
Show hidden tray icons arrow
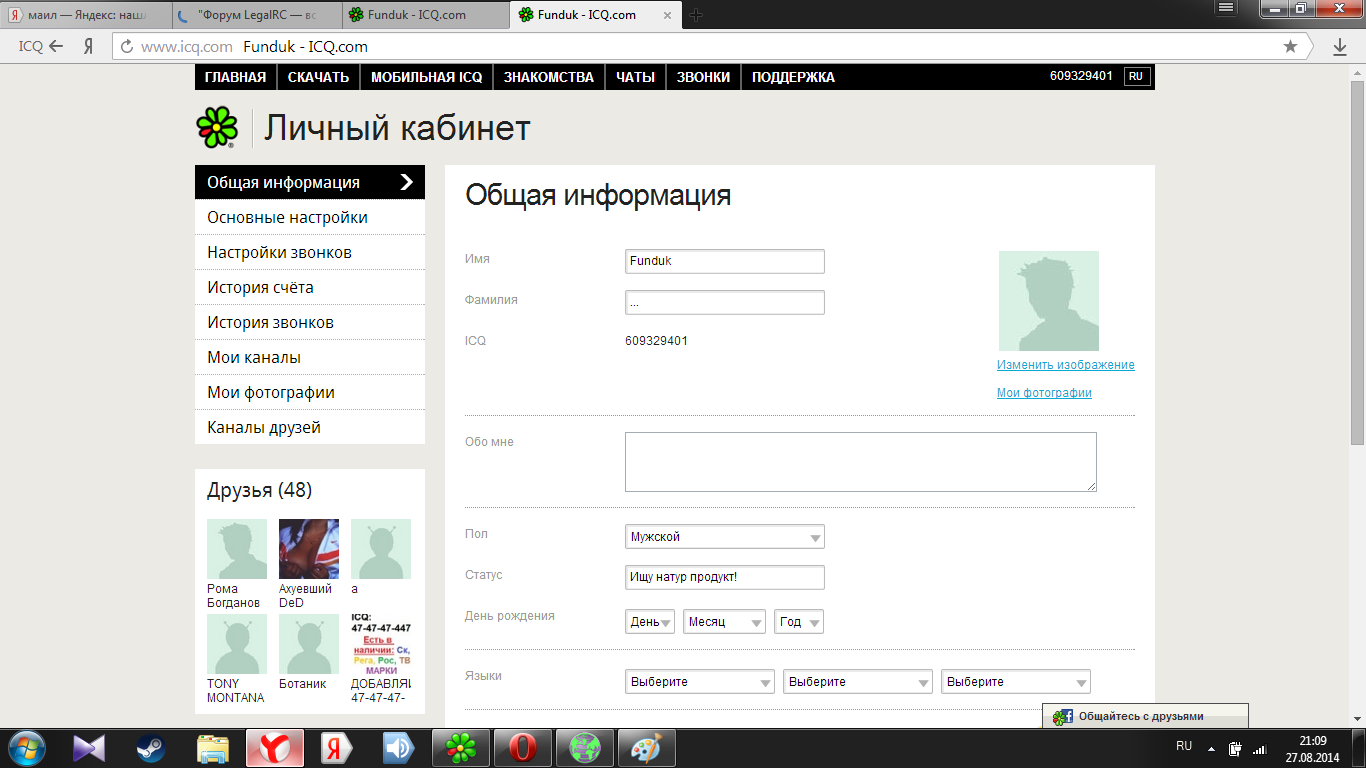coord(1211,748)
